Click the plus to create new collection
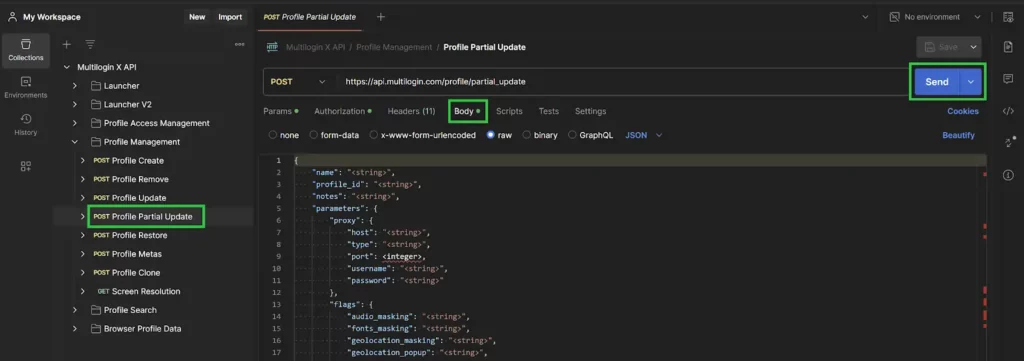Image resolution: width=1024 pixels, height=361 pixels. 66,44
